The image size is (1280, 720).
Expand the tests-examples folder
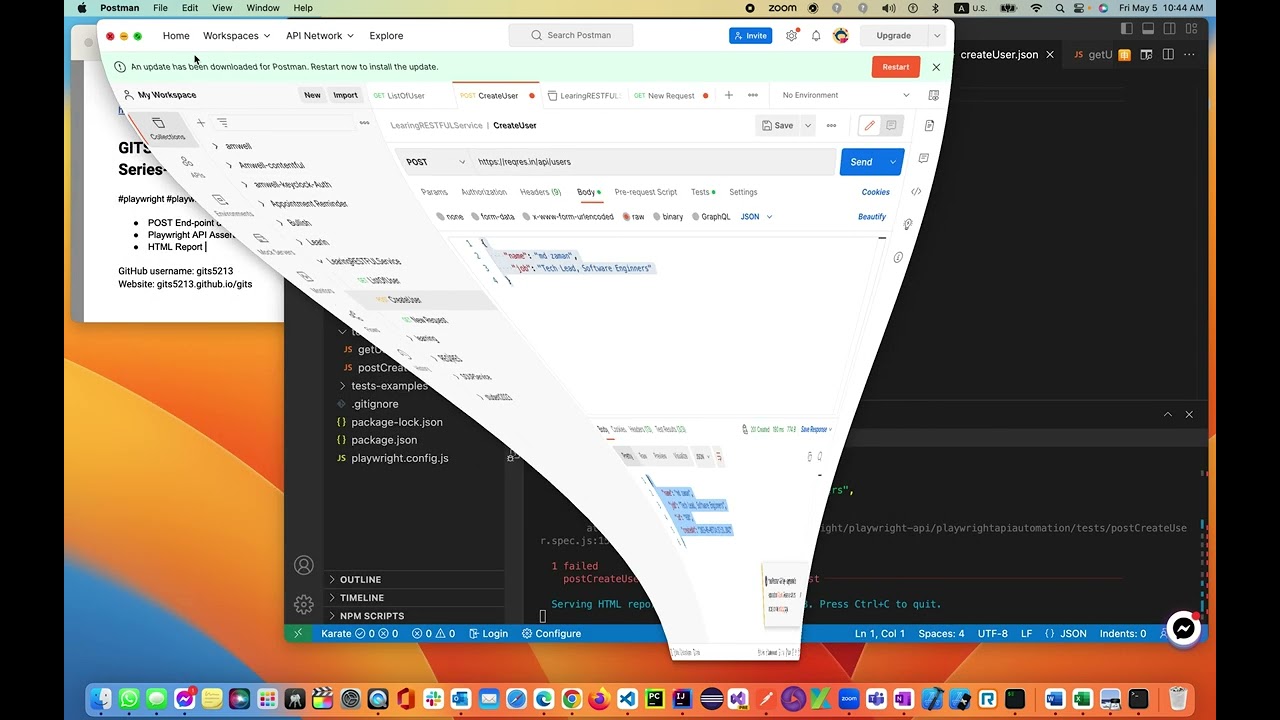pyautogui.click(x=388, y=386)
